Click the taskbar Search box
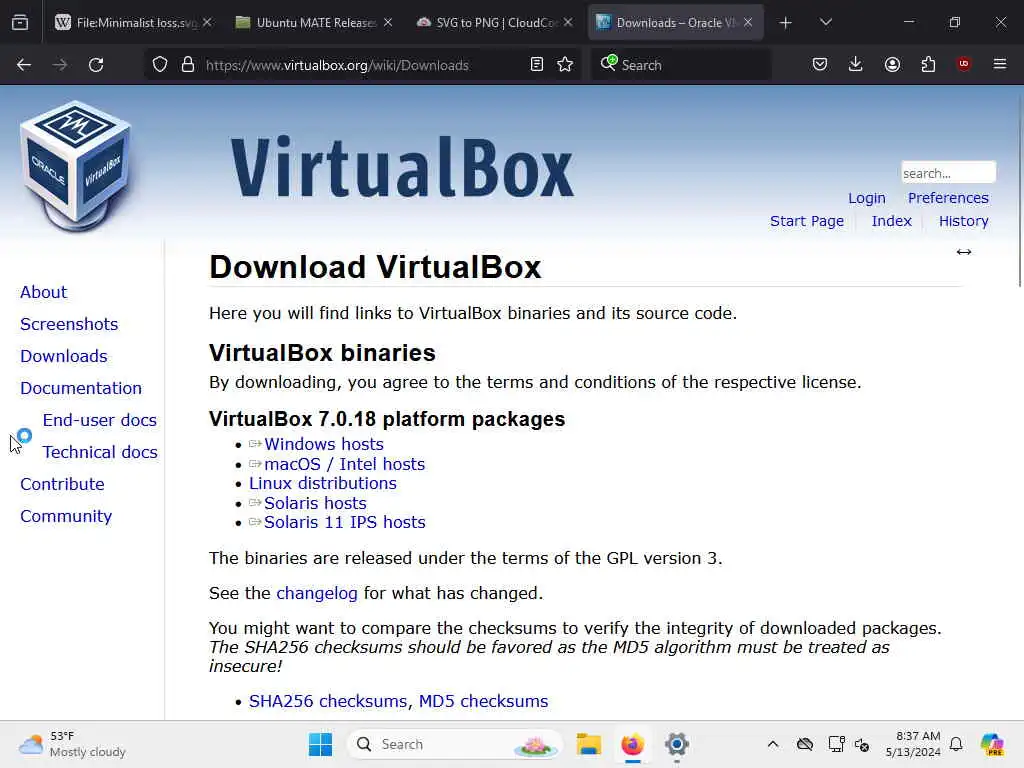This screenshot has width=1024, height=768. click(x=455, y=744)
